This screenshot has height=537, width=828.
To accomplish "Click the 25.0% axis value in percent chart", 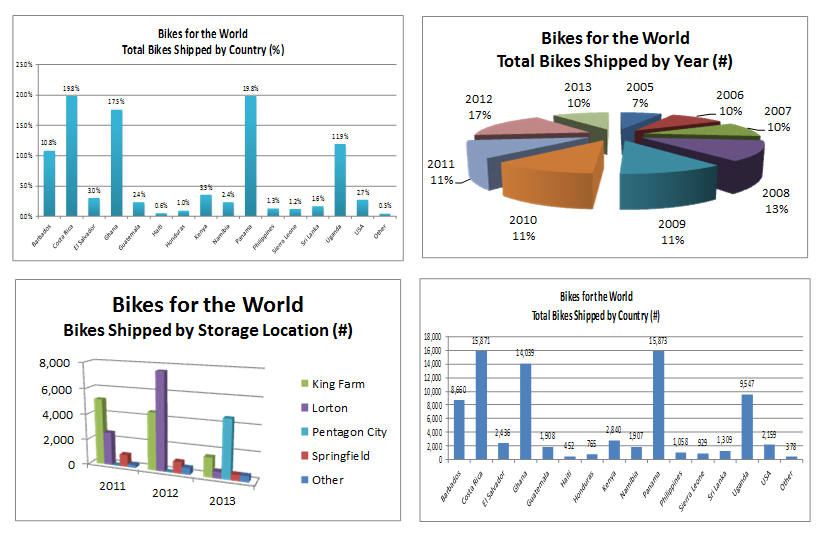I will 24,64.
